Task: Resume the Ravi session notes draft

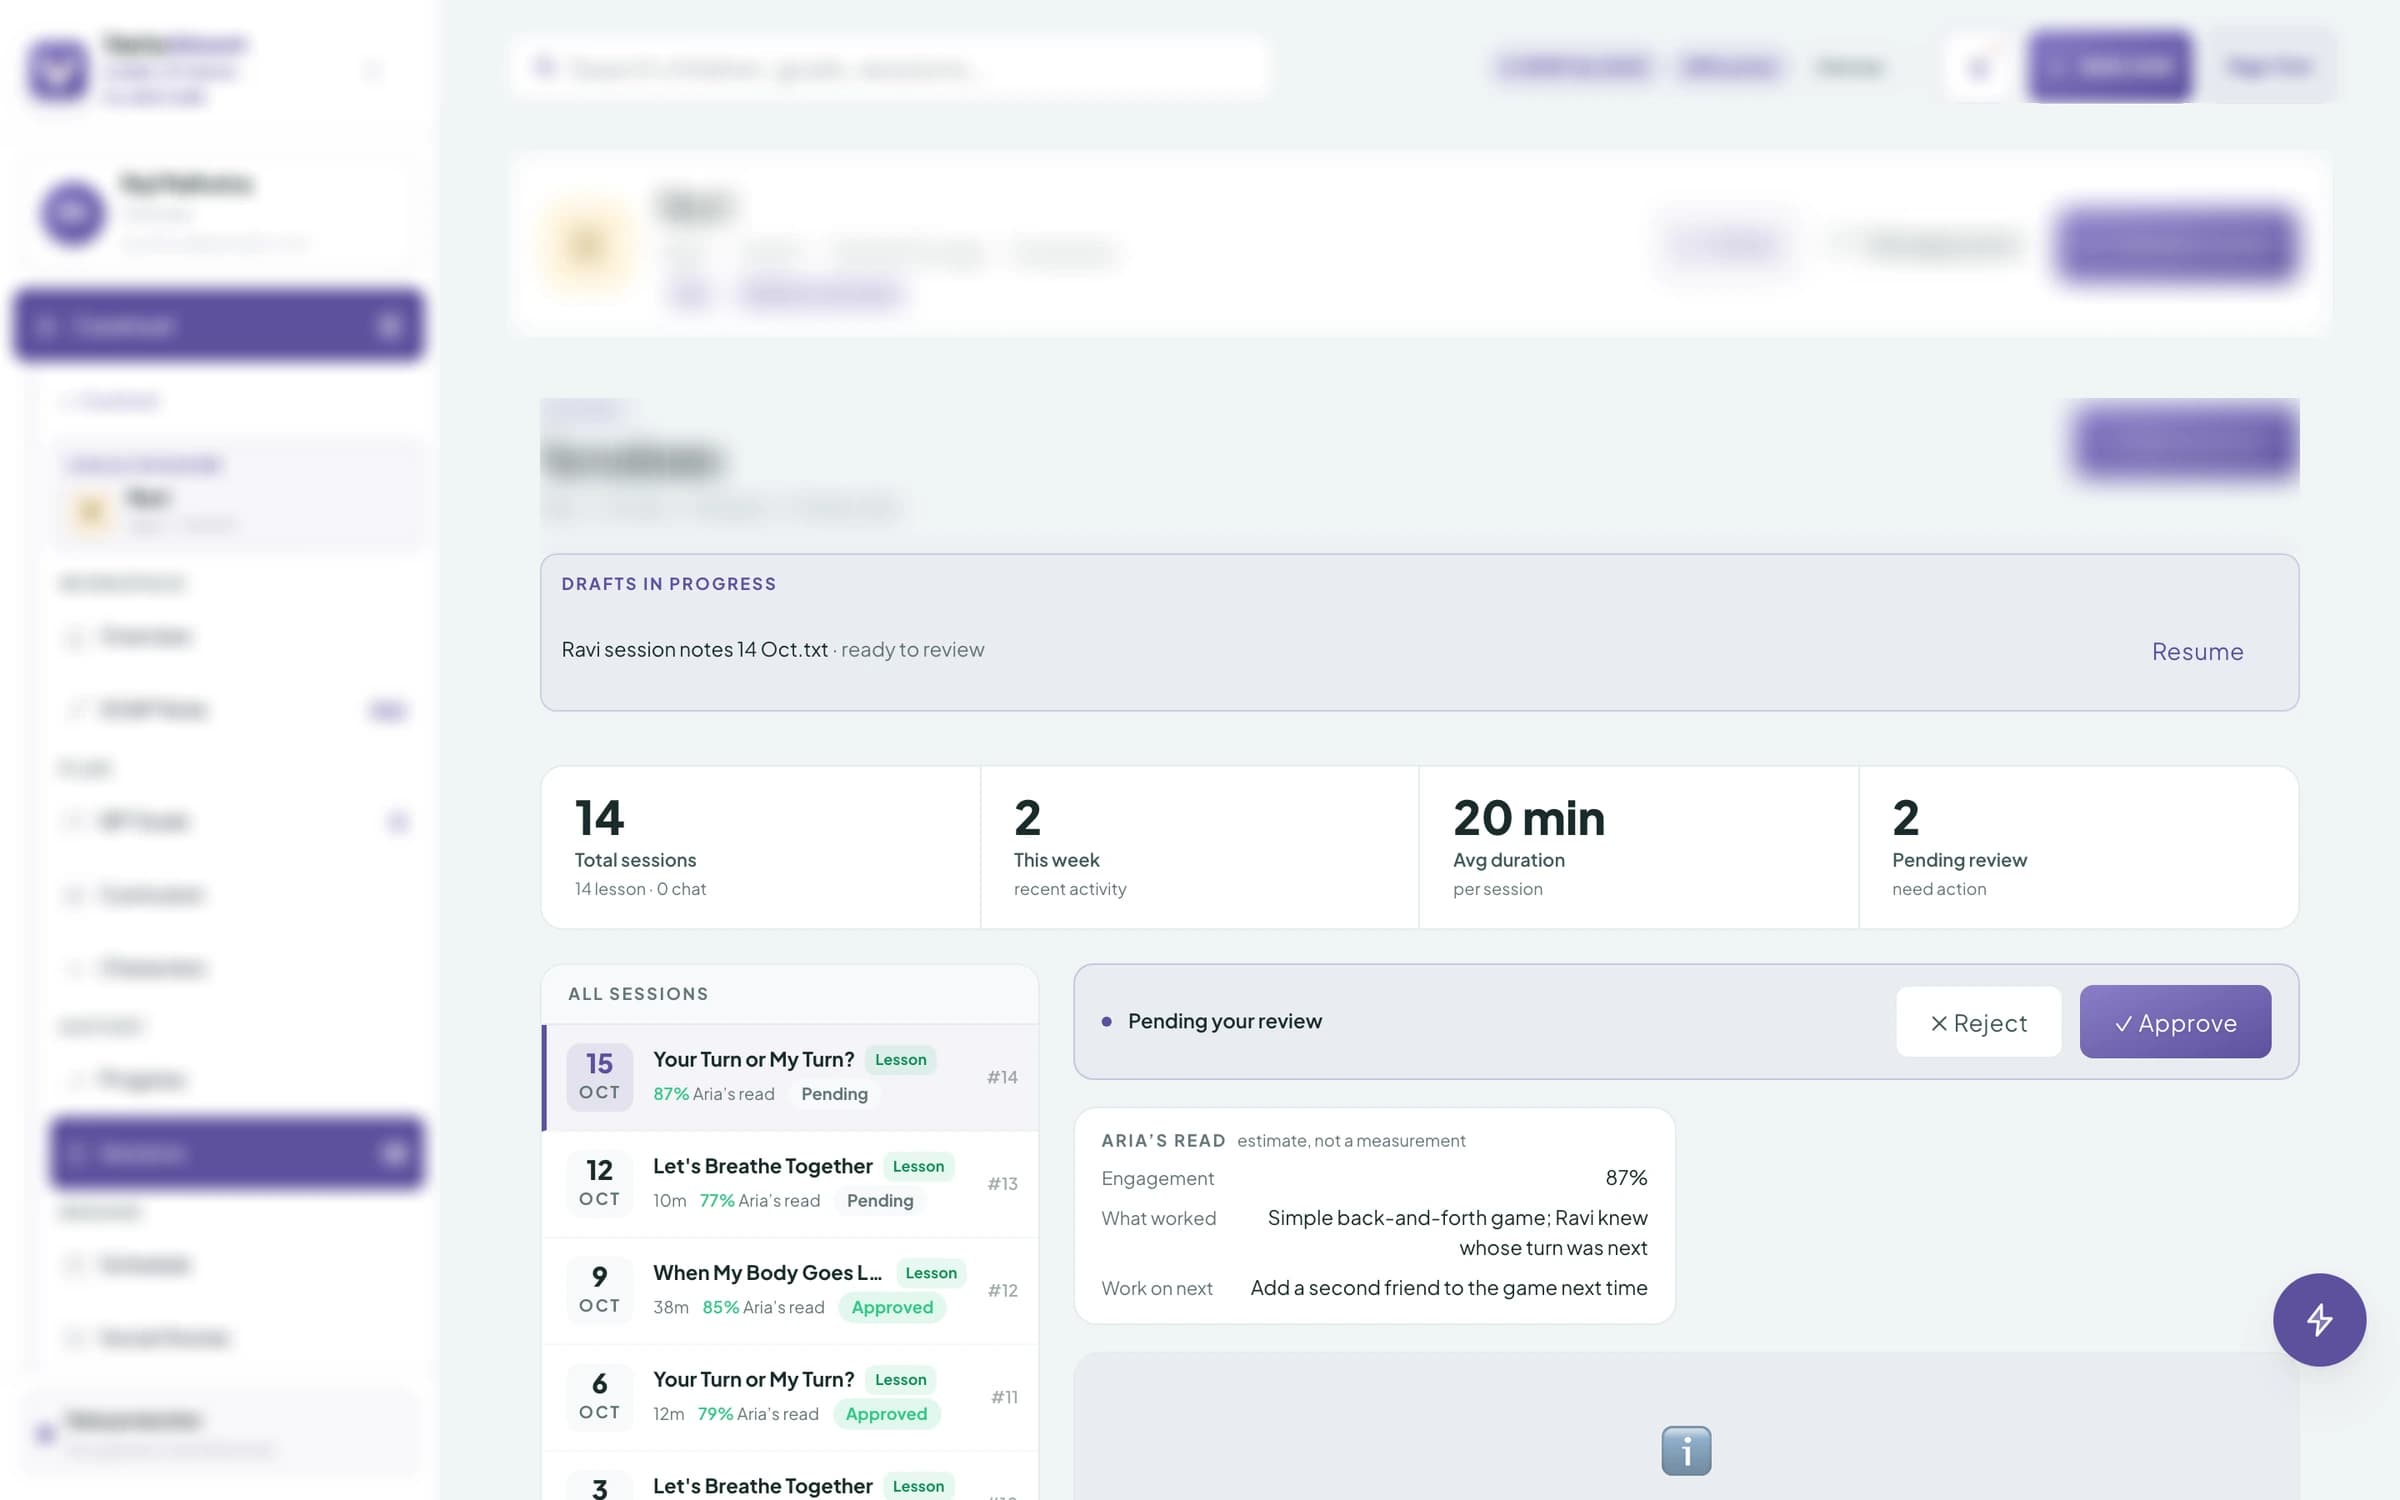Action: click(x=2197, y=651)
